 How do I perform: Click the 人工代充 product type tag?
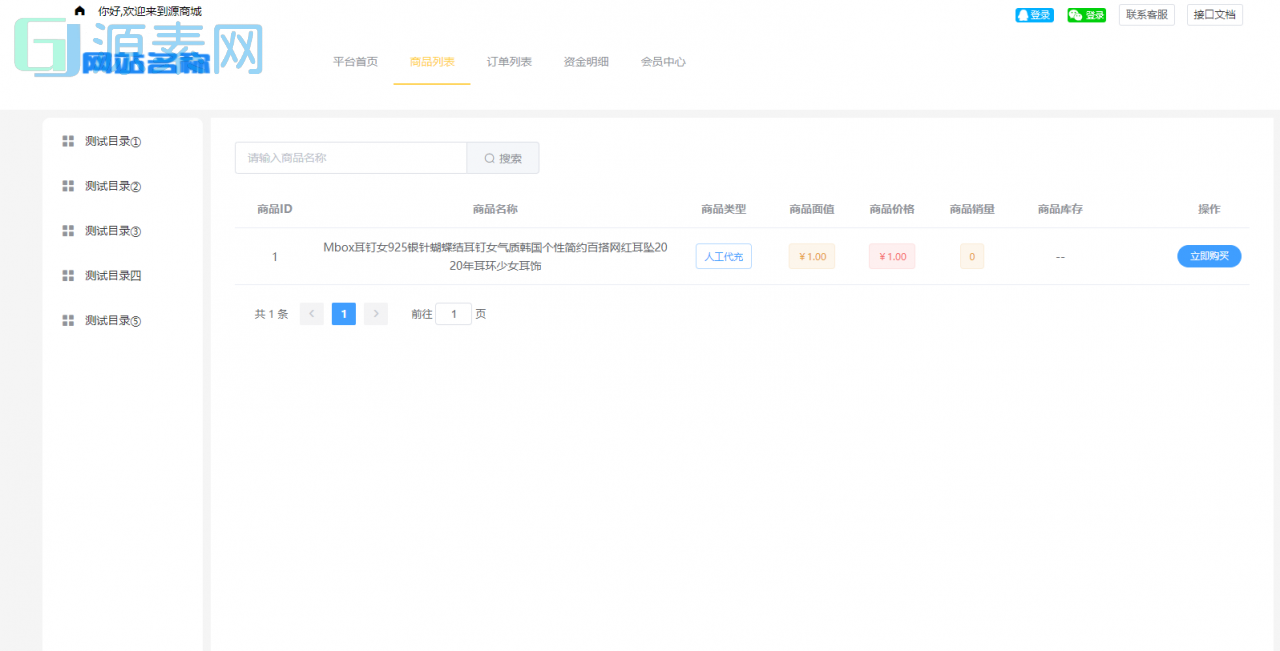point(723,256)
